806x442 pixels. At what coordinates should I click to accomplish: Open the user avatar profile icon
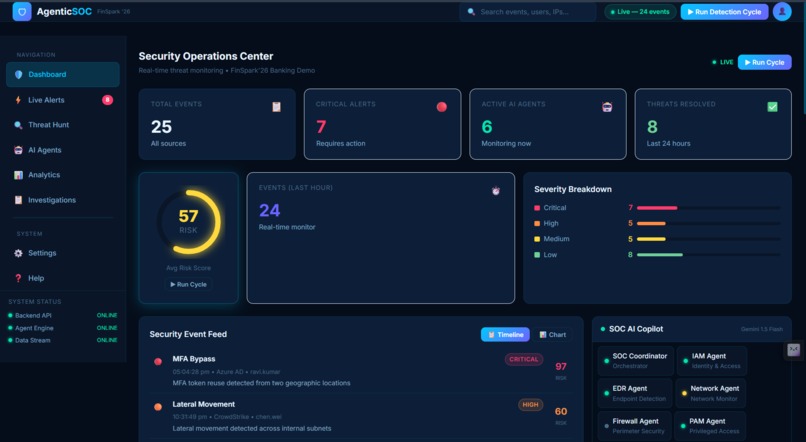click(x=782, y=11)
